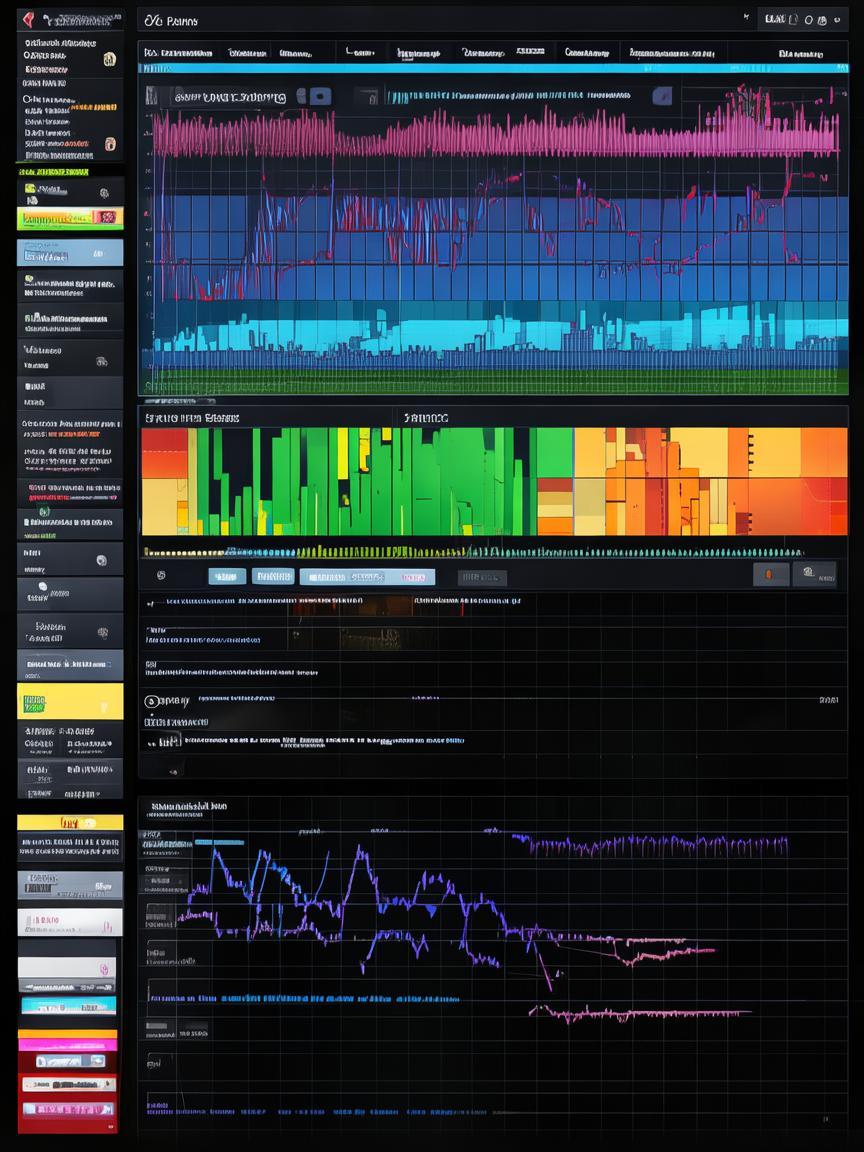Select the far-right tab in the top tab row
The width and height of the screenshot is (864, 1152).
point(801,52)
